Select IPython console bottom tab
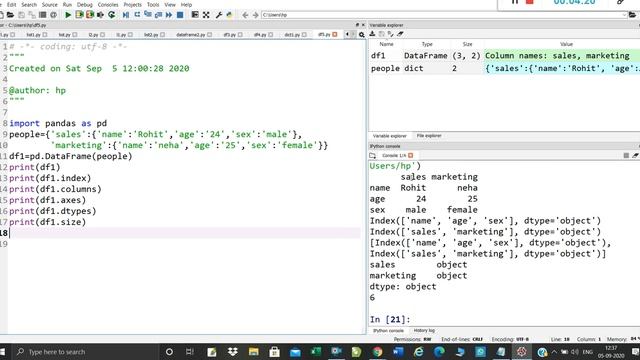The width and height of the screenshot is (640, 360). coord(388,330)
